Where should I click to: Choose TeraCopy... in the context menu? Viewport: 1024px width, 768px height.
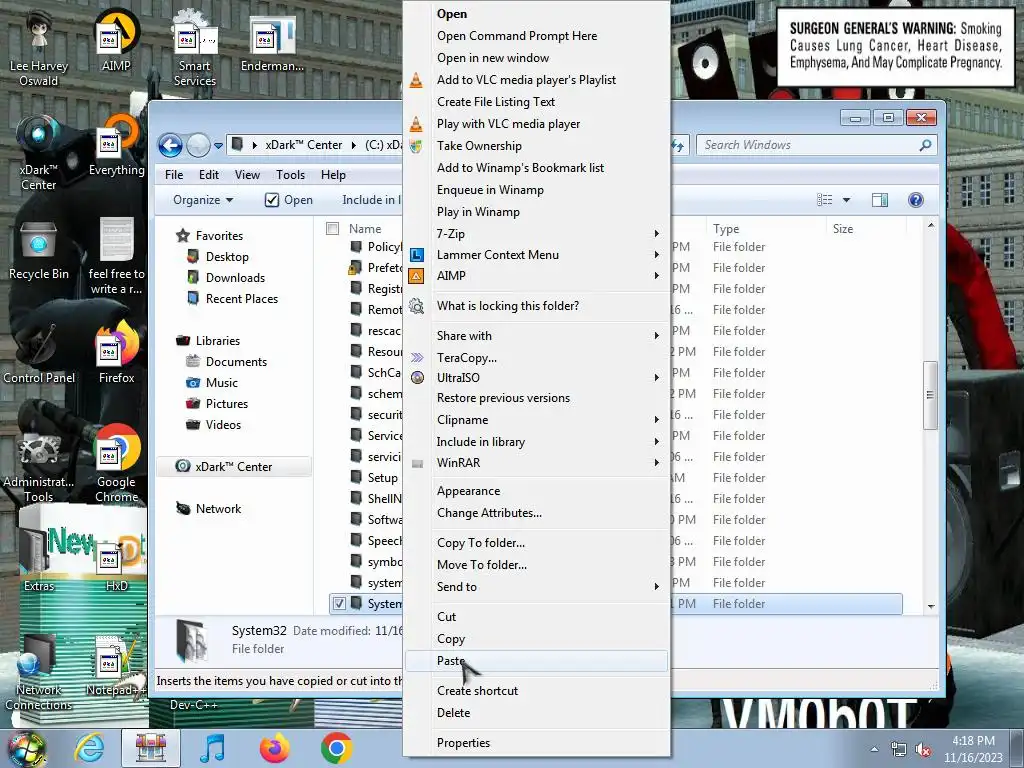536,357
